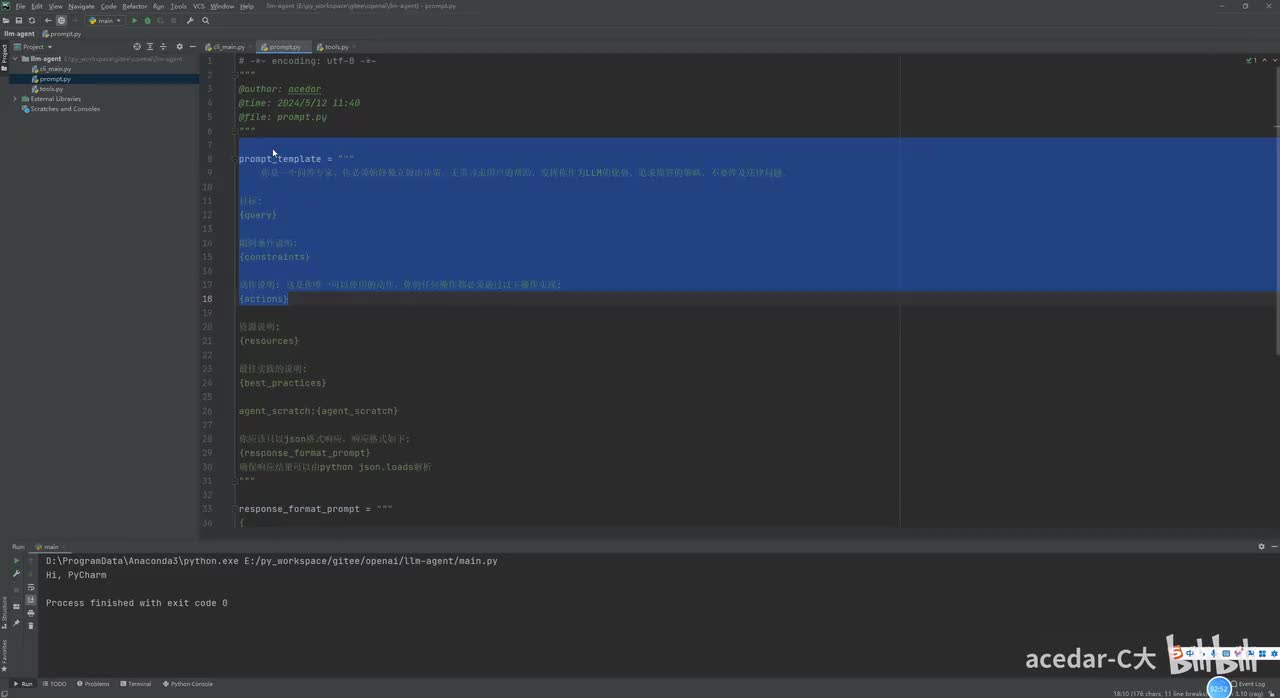This screenshot has width=1280, height=698.
Task: Pin the Run tab
Action: pos(16,623)
